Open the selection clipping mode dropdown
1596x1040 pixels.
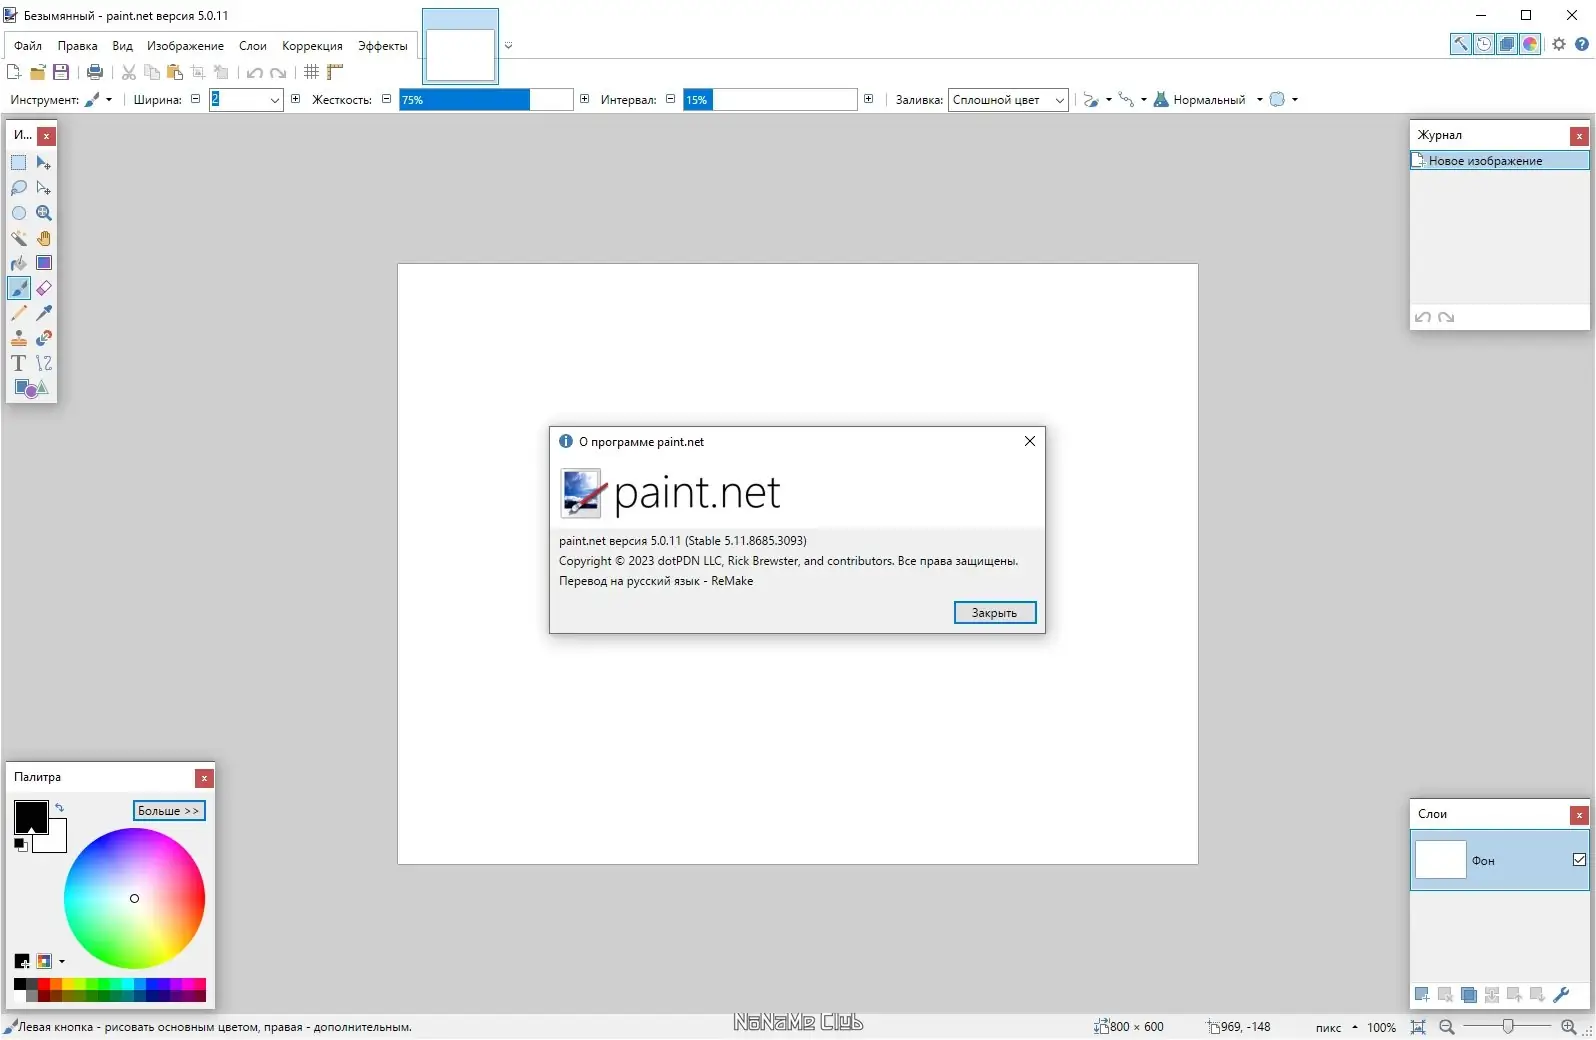coord(1284,100)
